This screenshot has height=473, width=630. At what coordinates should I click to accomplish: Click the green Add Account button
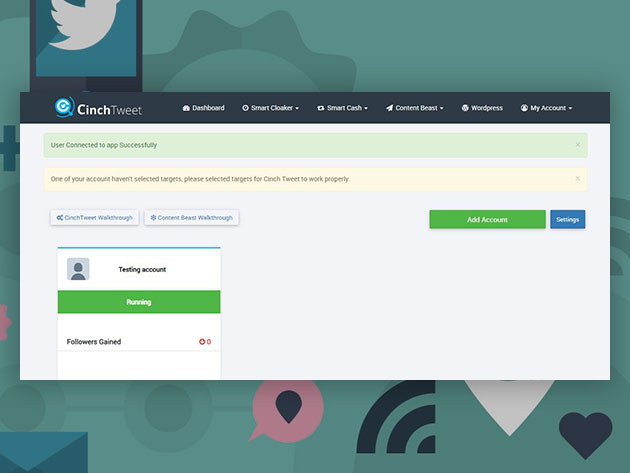(487, 219)
